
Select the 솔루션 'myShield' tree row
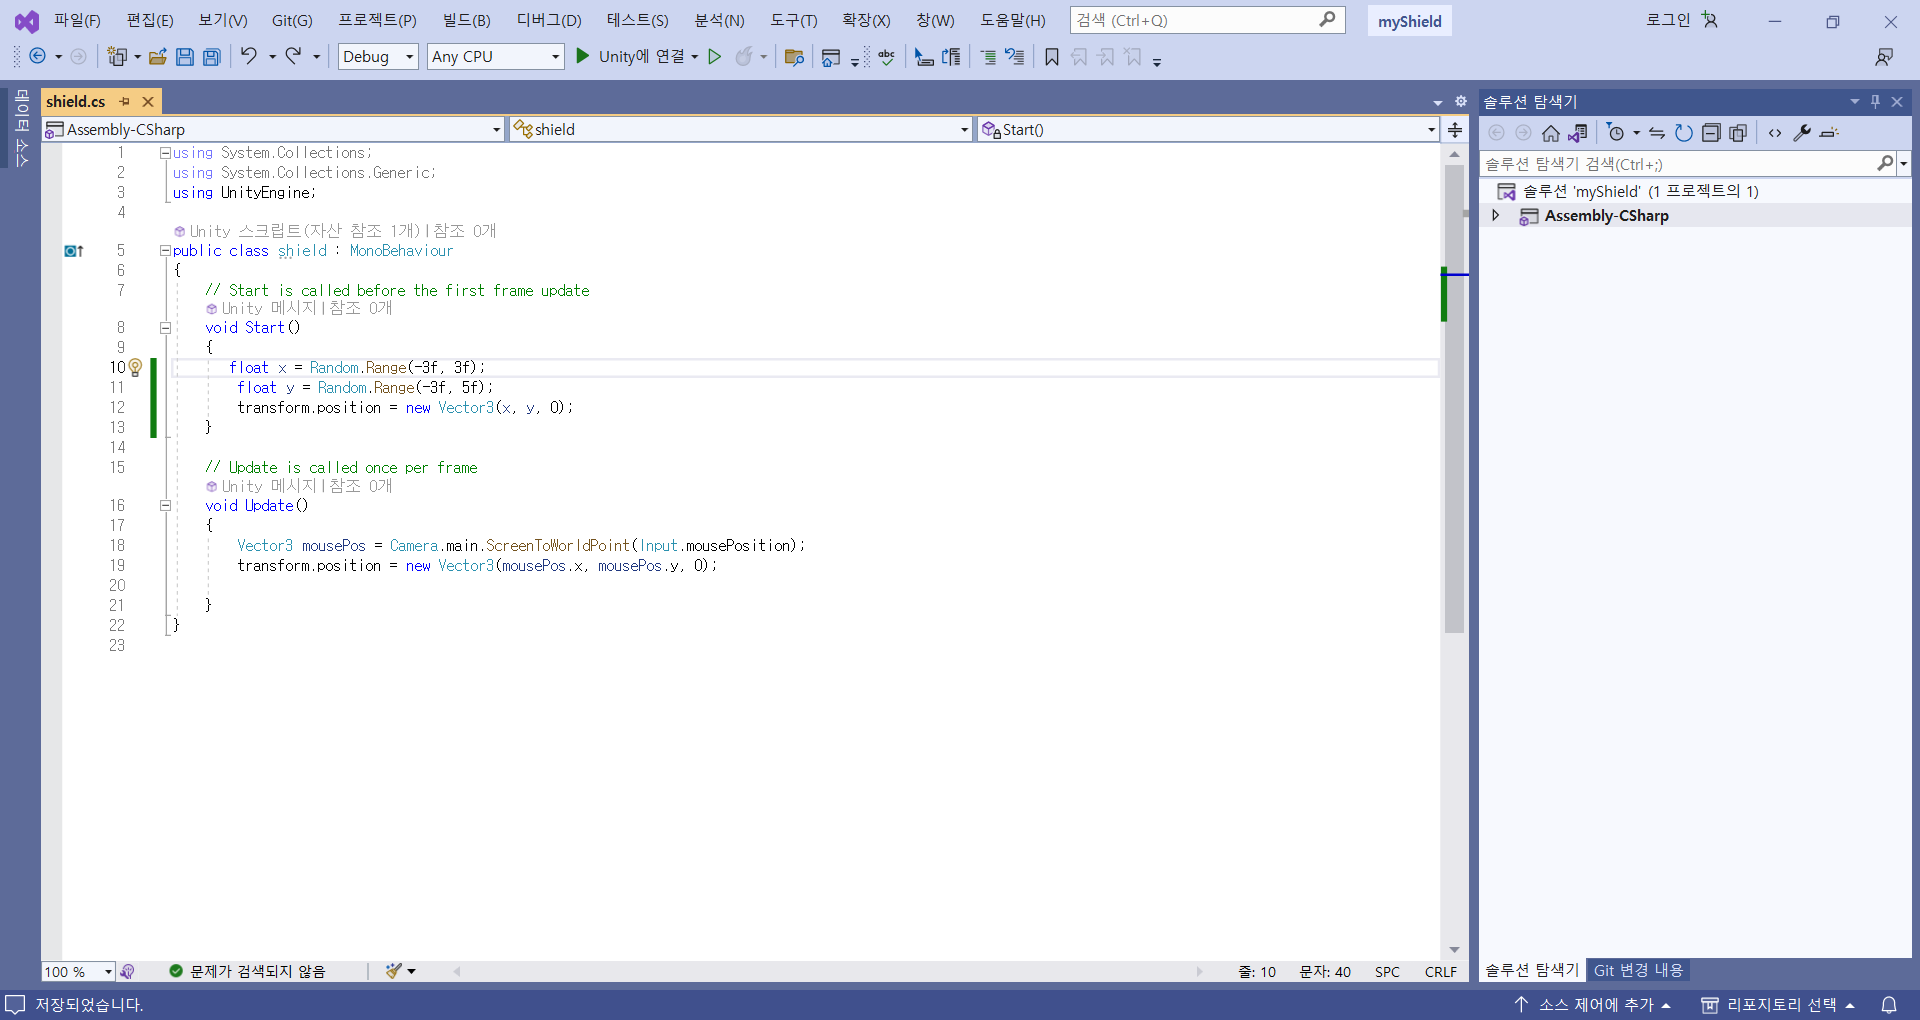[1695, 191]
